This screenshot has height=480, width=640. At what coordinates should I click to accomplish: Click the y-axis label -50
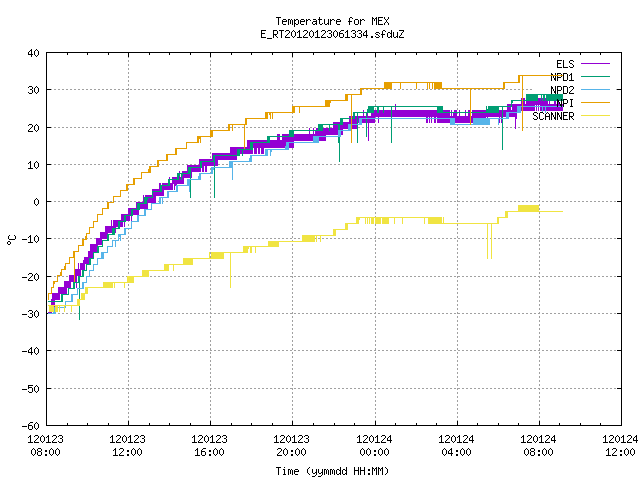[x=31, y=389]
